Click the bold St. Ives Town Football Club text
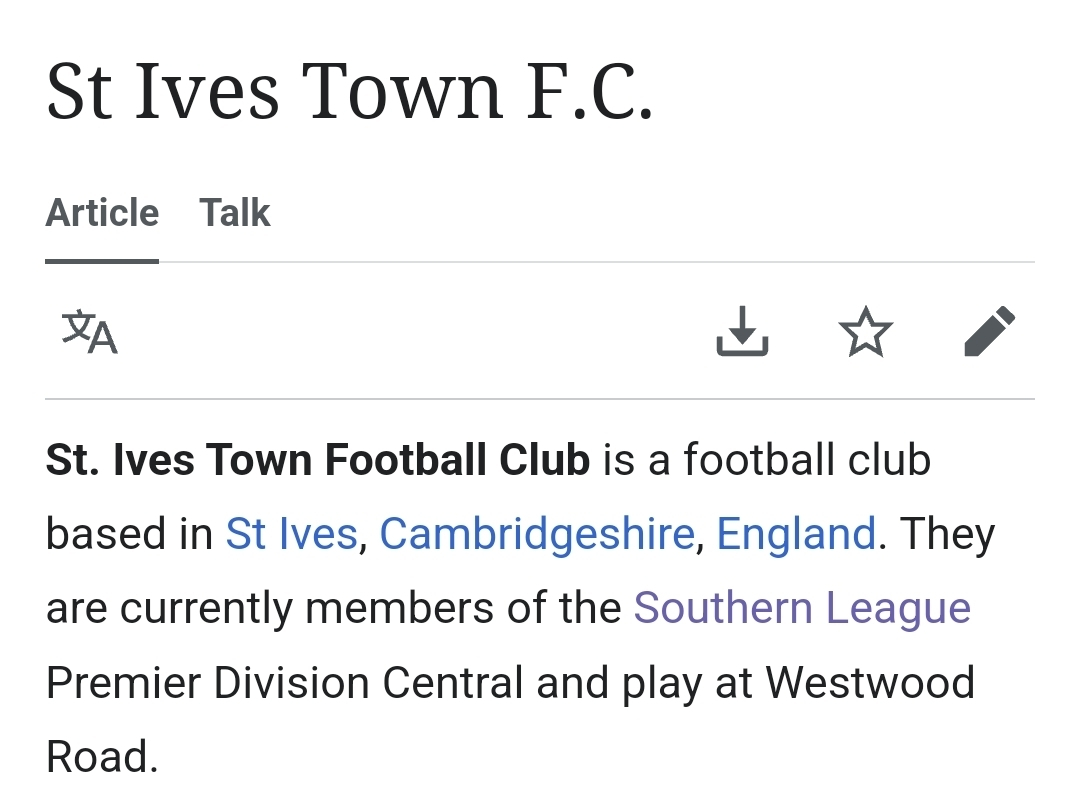Viewport: 1079px width, 795px height. click(318, 460)
